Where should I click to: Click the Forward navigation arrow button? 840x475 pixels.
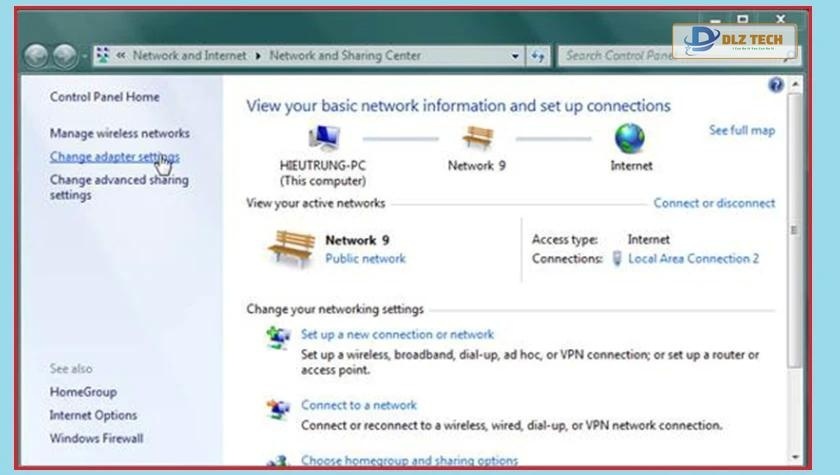pyautogui.click(x=65, y=56)
